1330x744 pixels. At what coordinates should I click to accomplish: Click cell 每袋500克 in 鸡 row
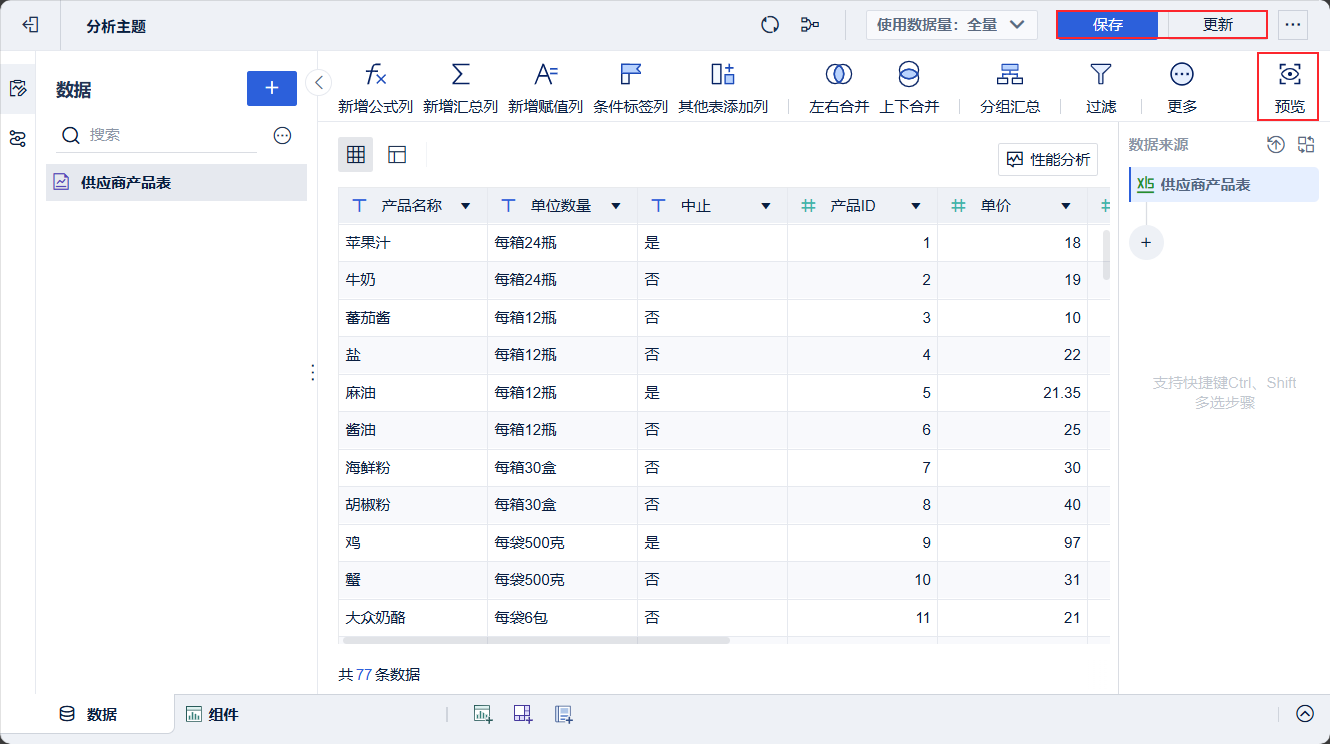[562, 543]
